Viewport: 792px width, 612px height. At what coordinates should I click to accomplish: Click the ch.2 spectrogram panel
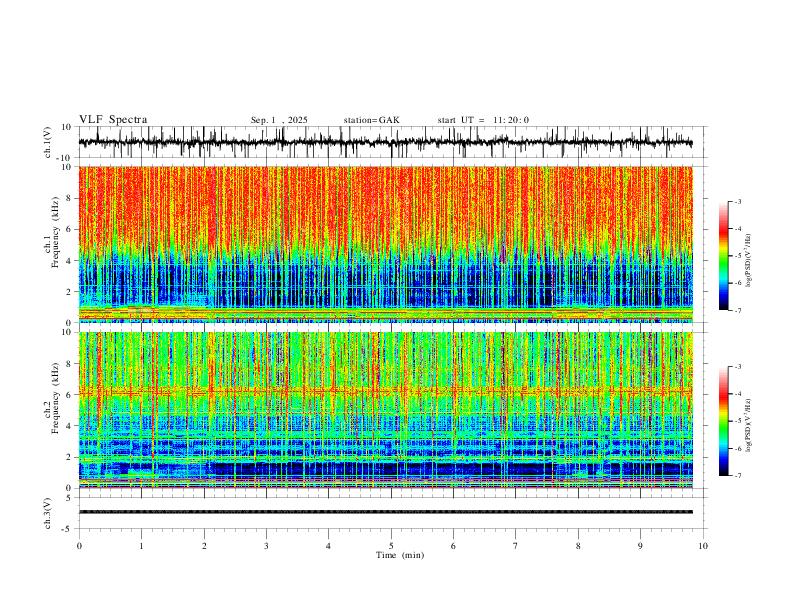coord(385,410)
